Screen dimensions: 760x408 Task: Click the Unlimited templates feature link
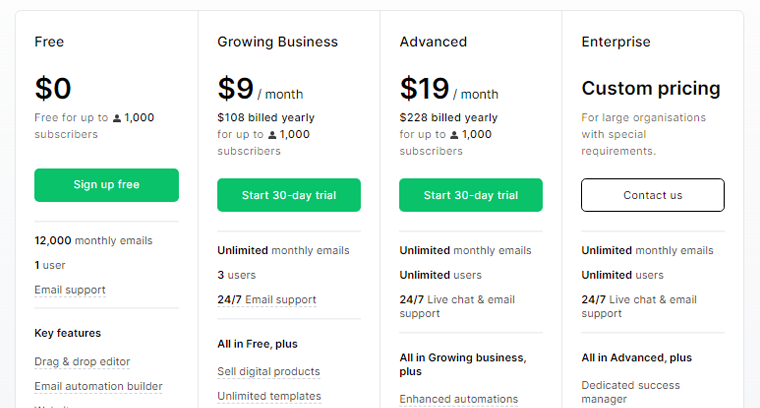(x=269, y=396)
